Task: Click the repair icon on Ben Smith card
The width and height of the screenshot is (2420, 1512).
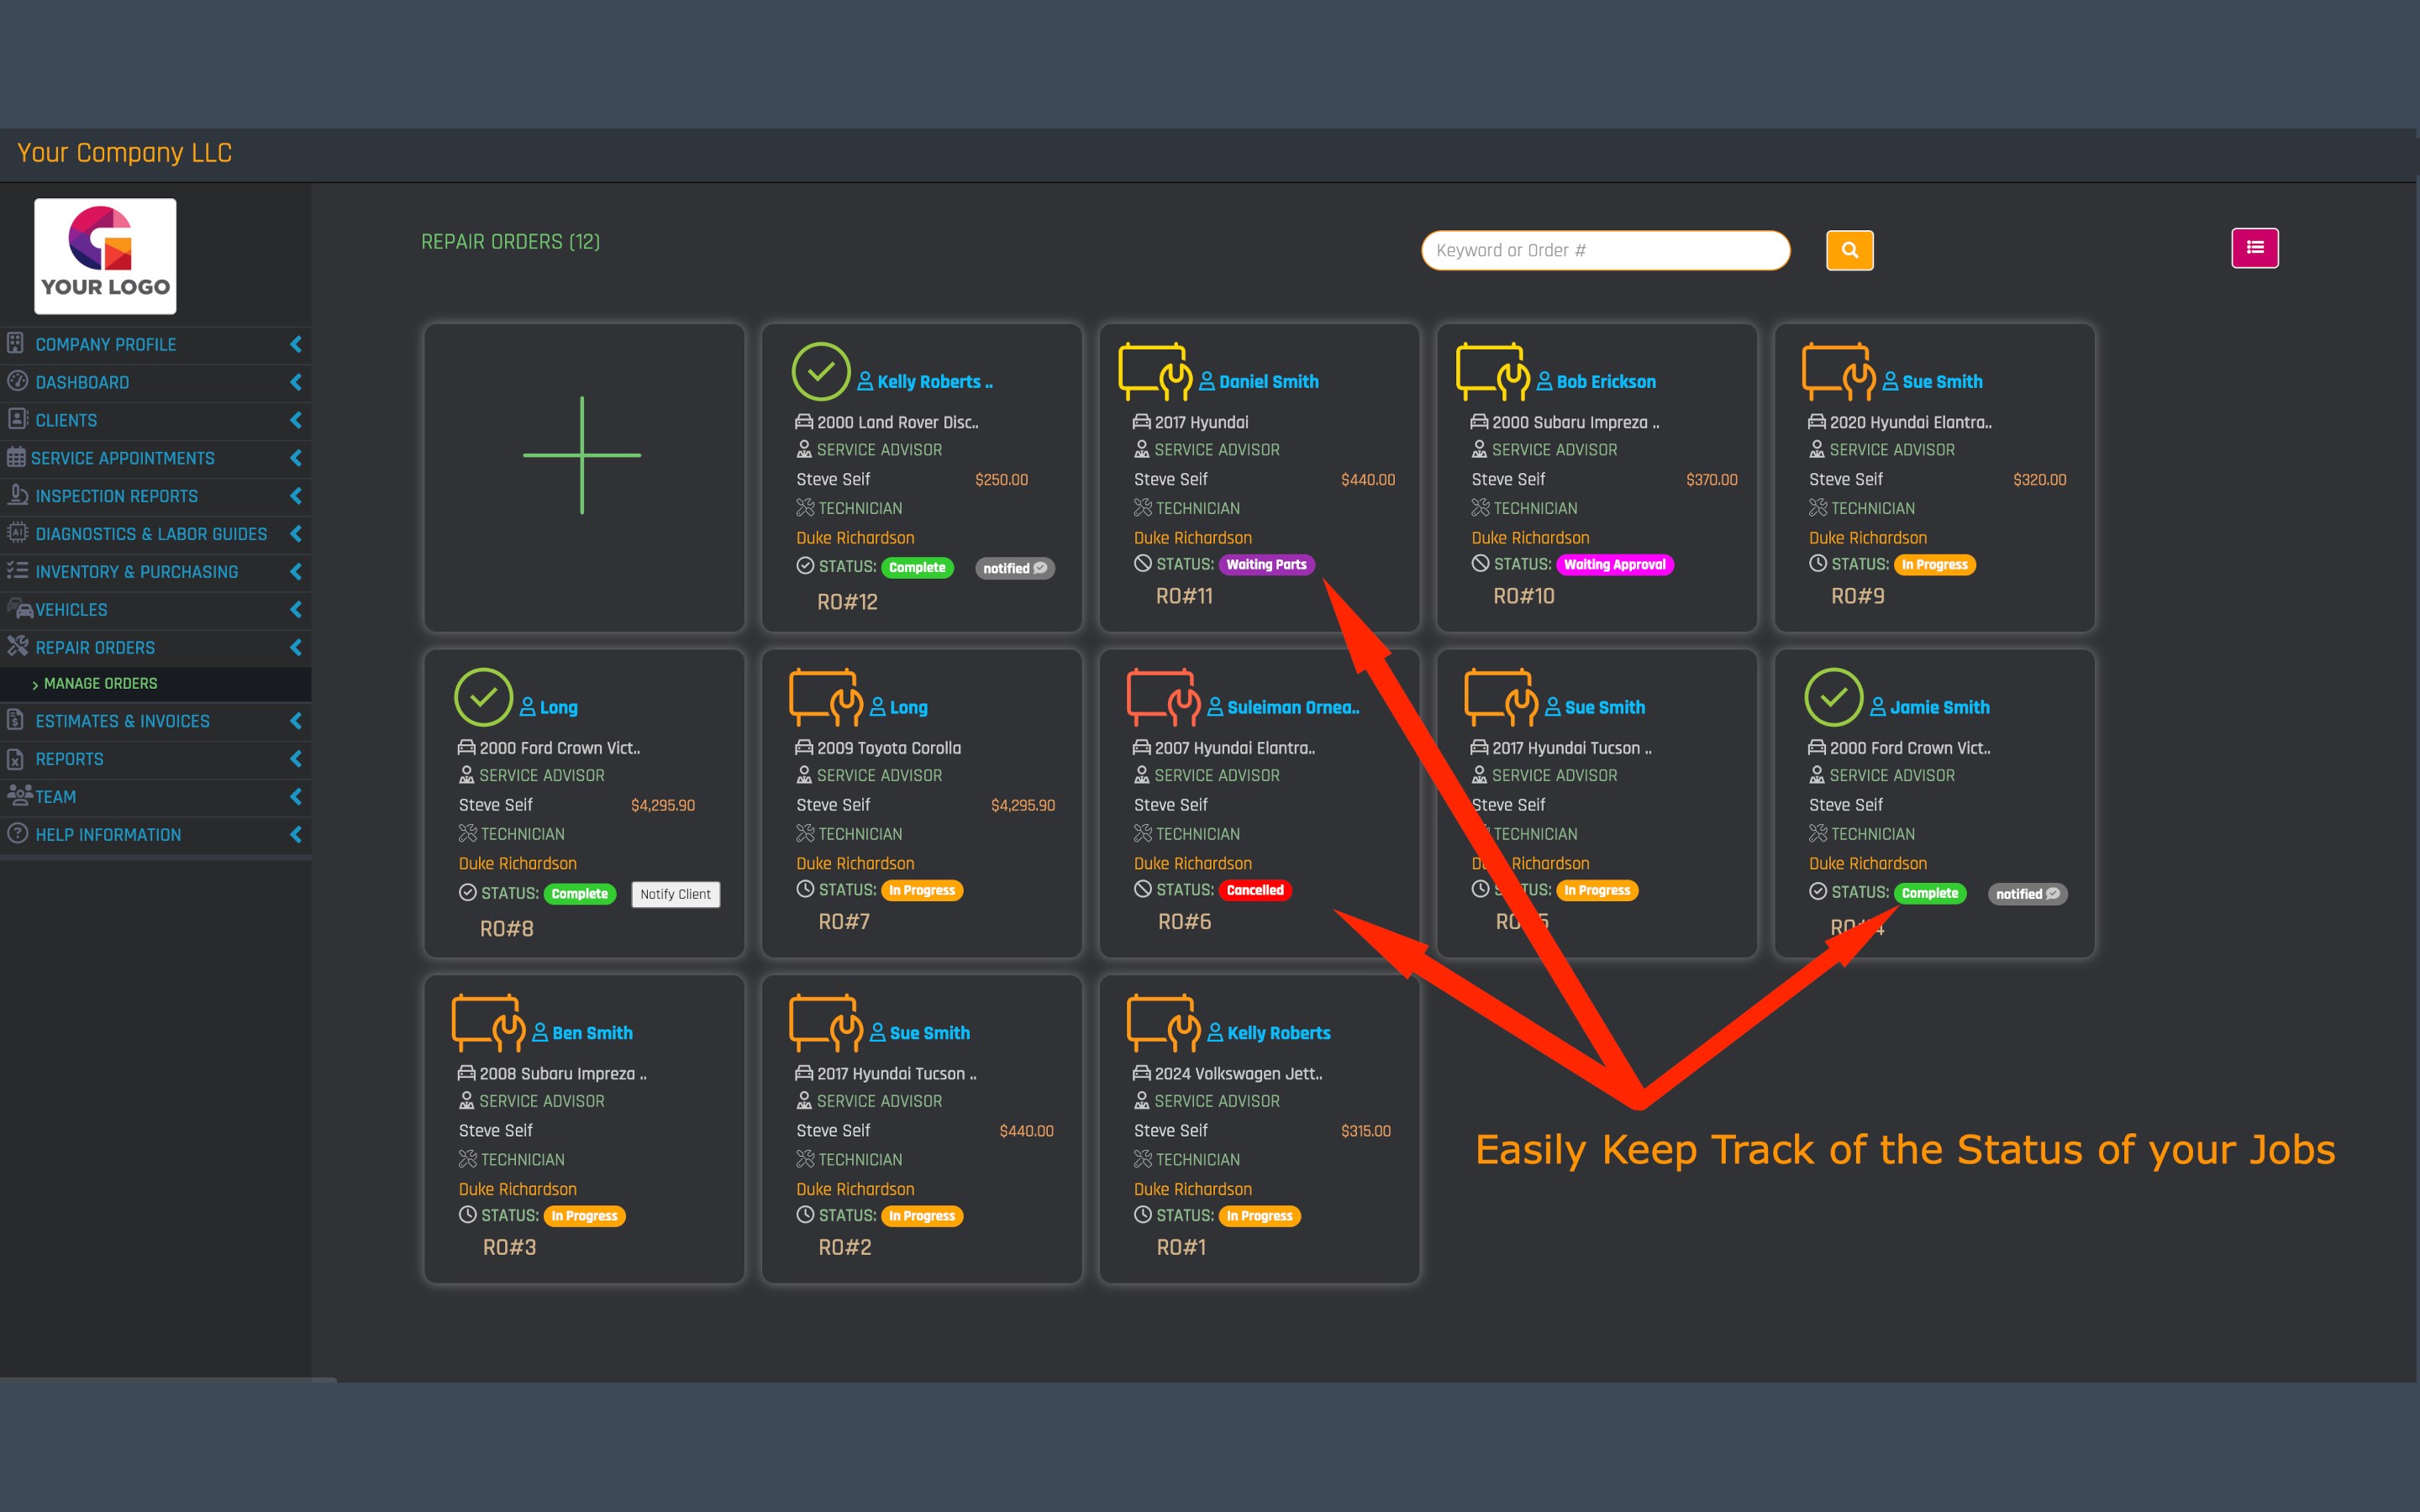Action: point(488,1023)
